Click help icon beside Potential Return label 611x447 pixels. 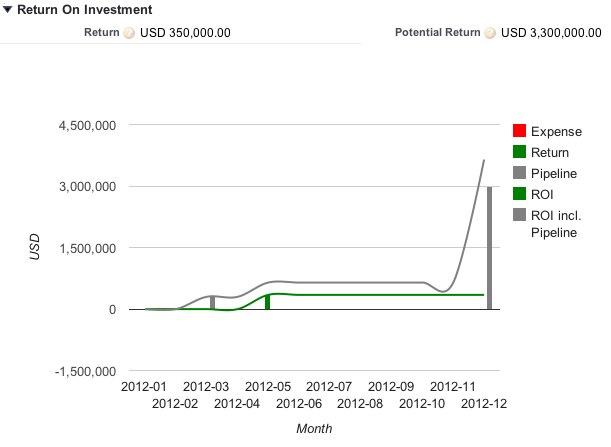tap(490, 33)
